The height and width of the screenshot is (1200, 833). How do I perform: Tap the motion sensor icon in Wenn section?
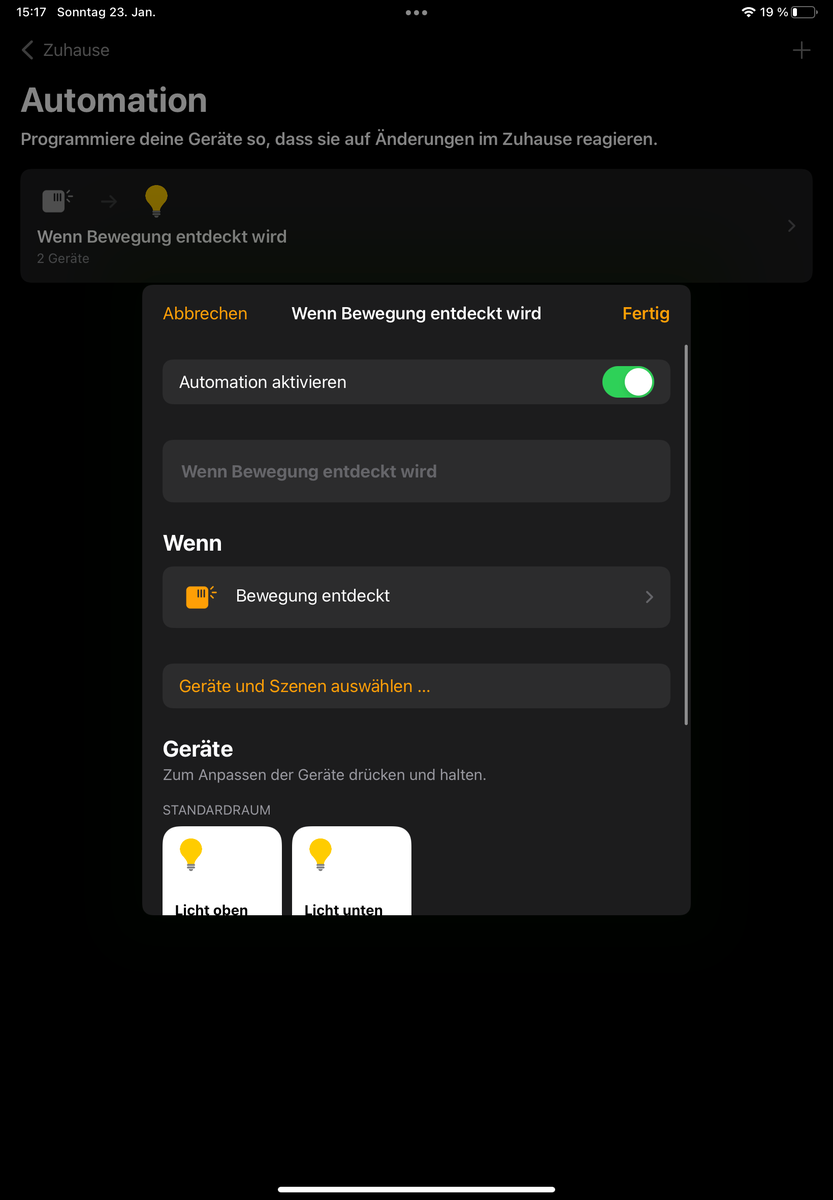pos(200,597)
